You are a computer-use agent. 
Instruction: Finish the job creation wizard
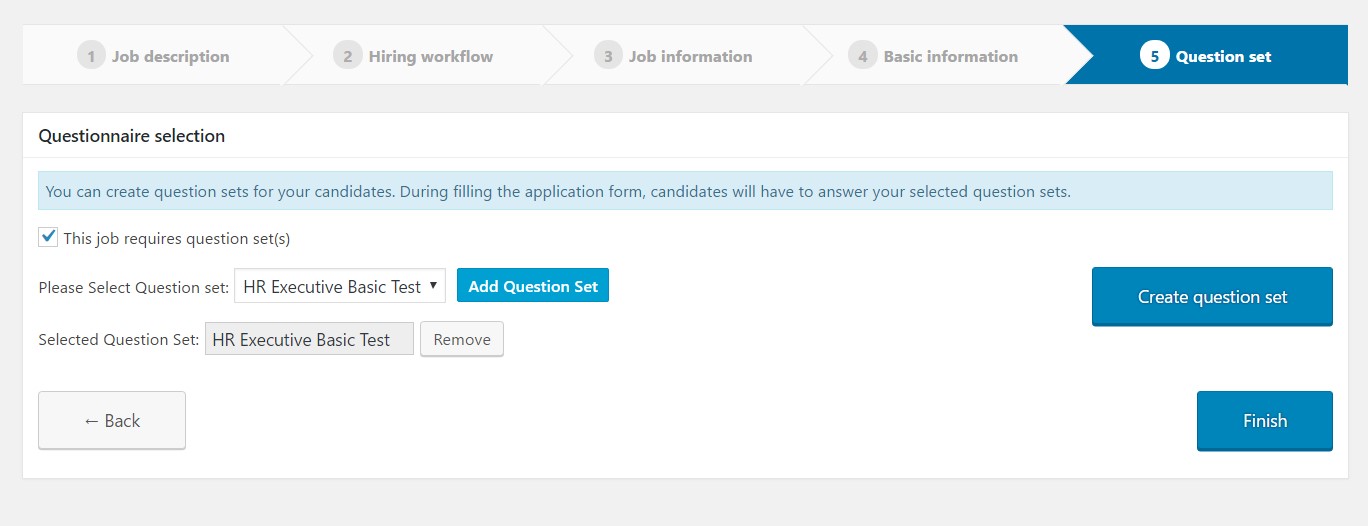1264,421
